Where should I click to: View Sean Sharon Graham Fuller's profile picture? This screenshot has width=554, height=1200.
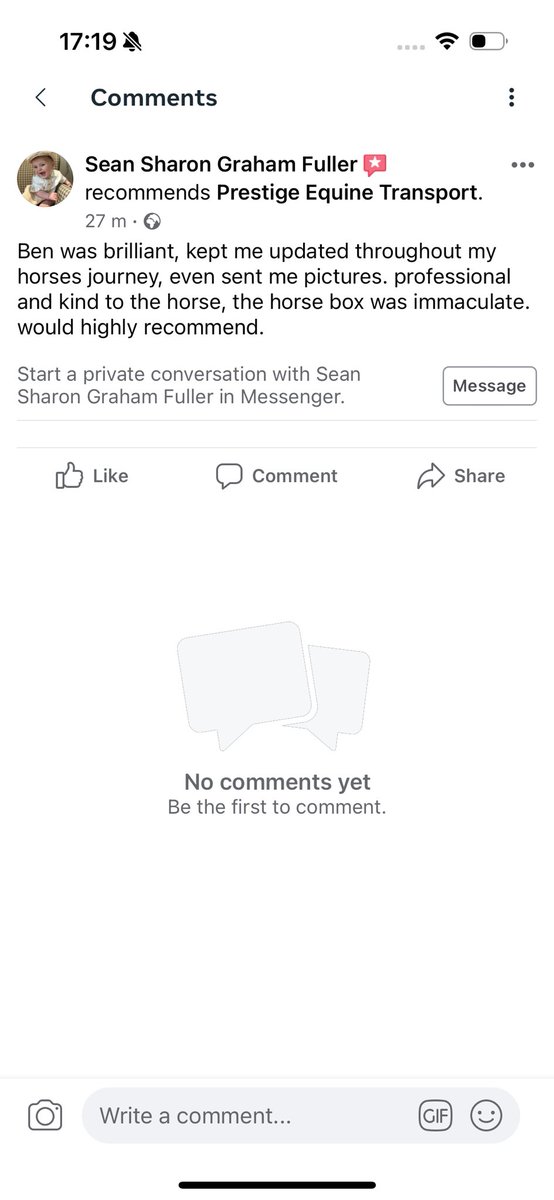pos(45,179)
